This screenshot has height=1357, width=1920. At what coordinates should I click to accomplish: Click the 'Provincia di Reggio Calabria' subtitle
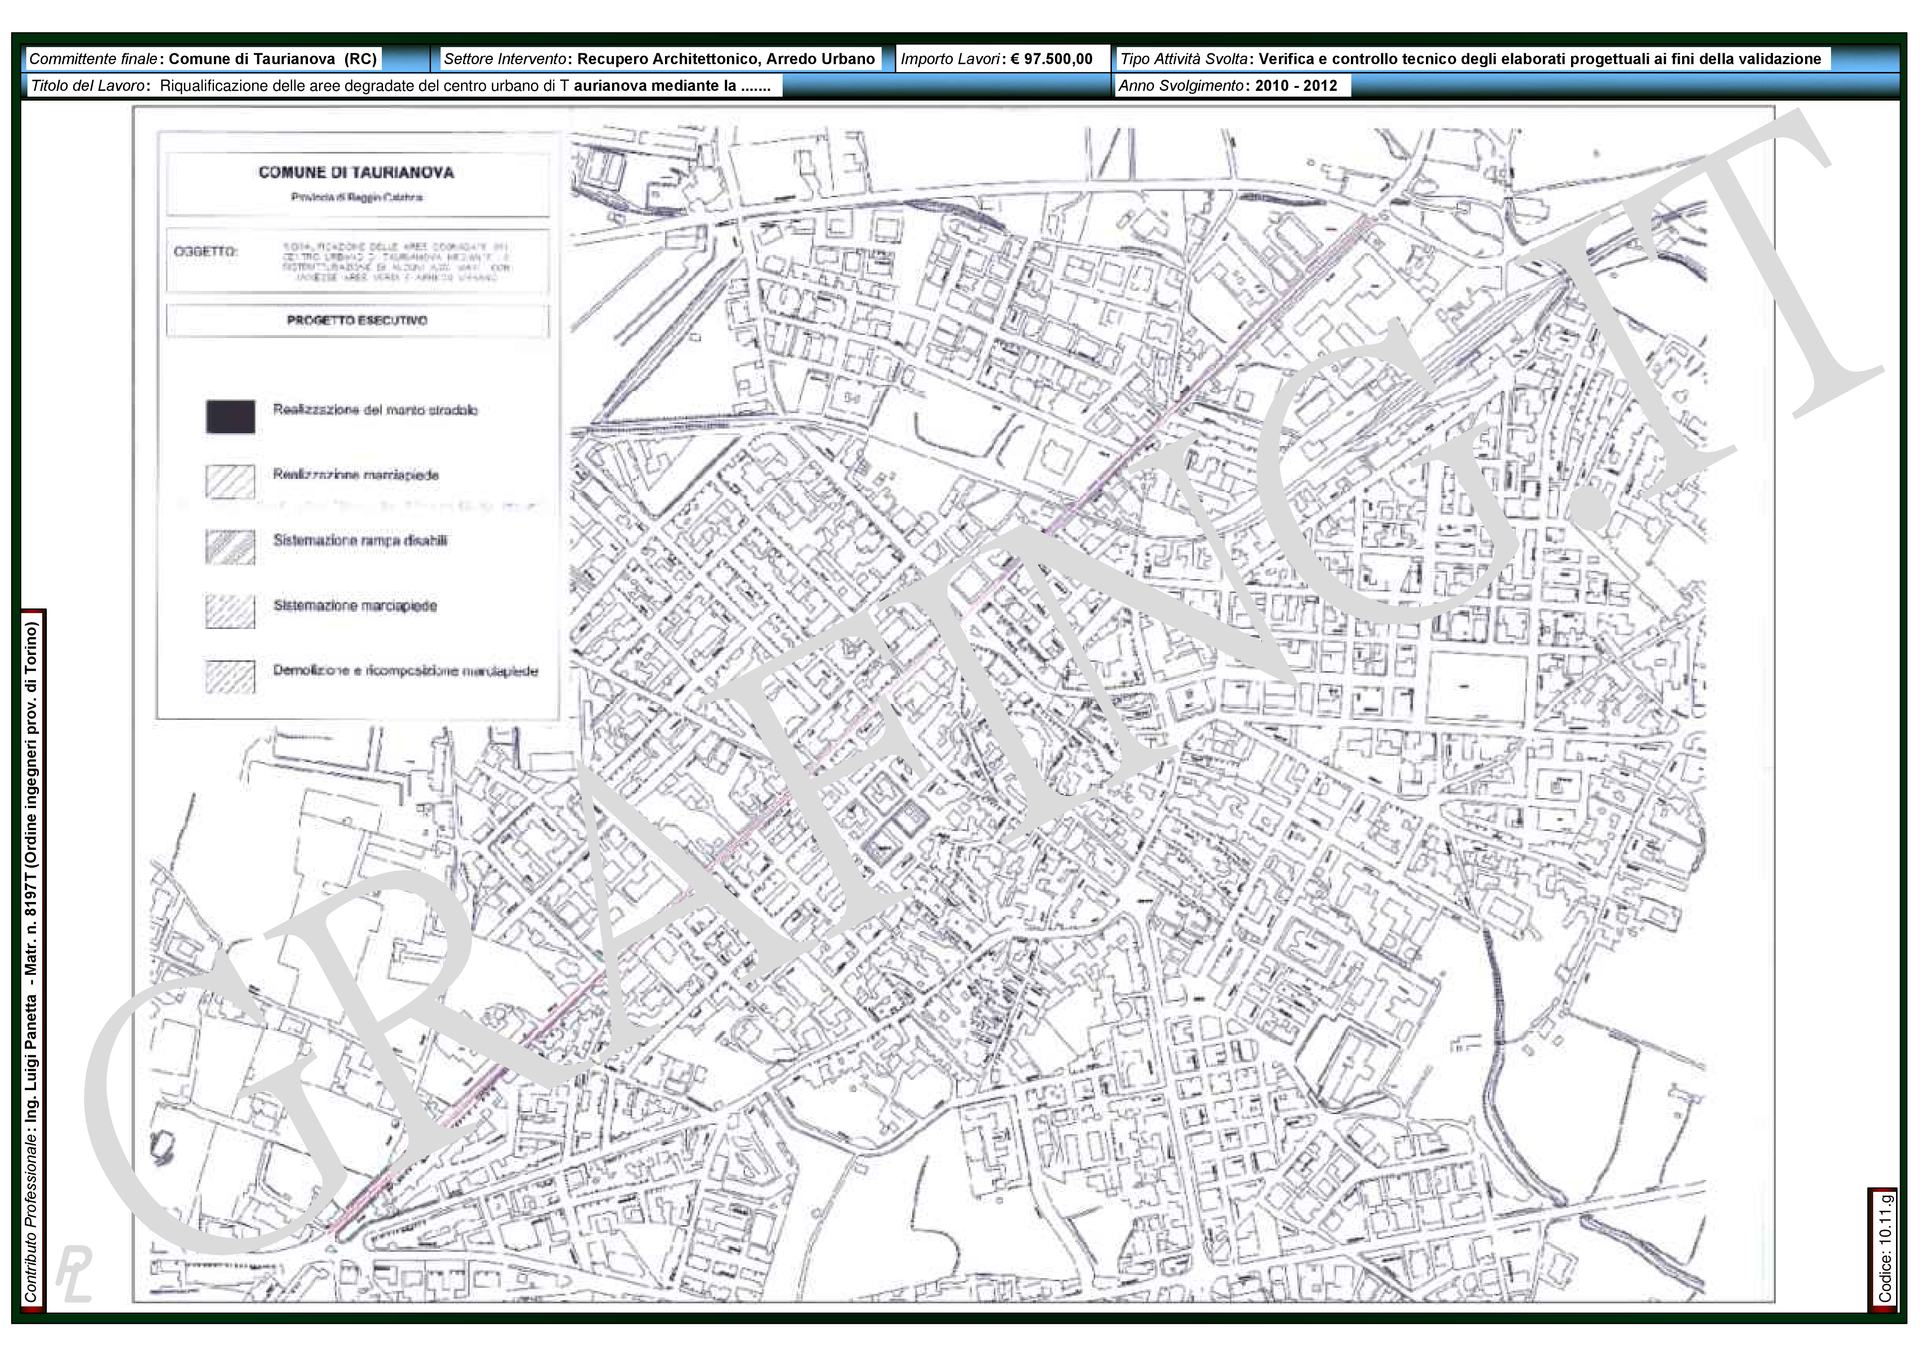[x=357, y=197]
